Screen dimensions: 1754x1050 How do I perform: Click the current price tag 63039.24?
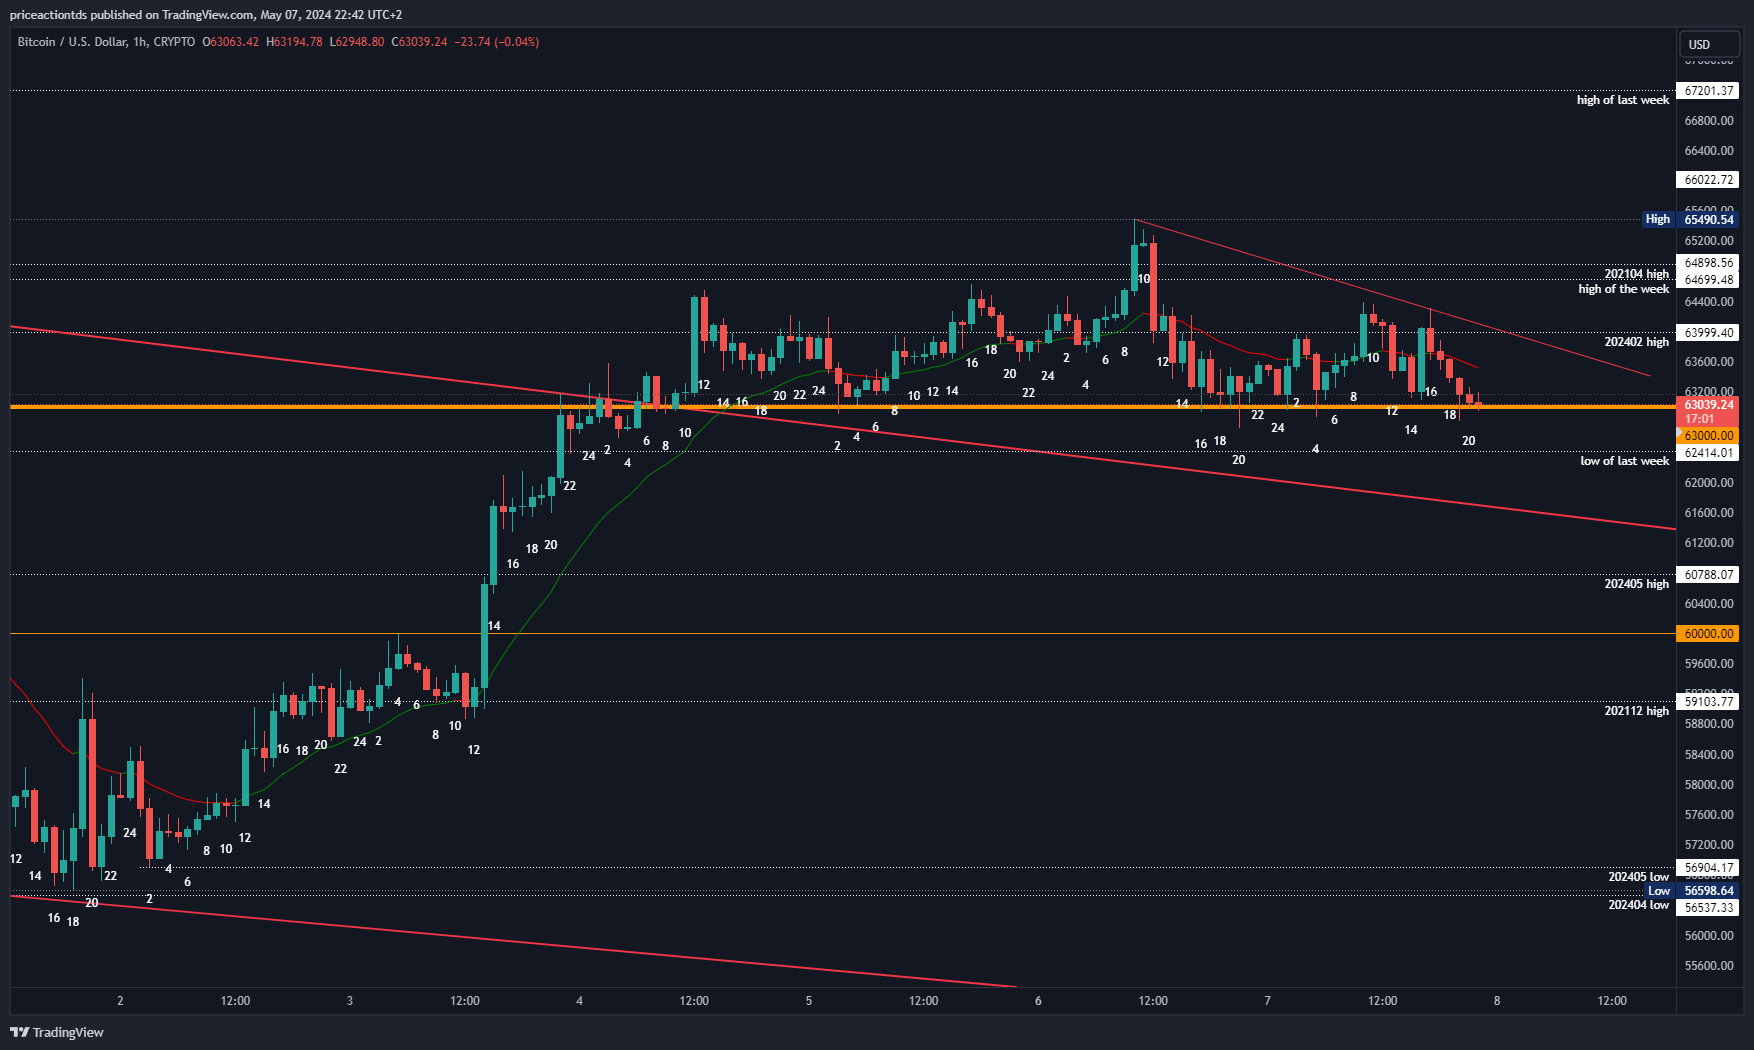pyautogui.click(x=1708, y=405)
